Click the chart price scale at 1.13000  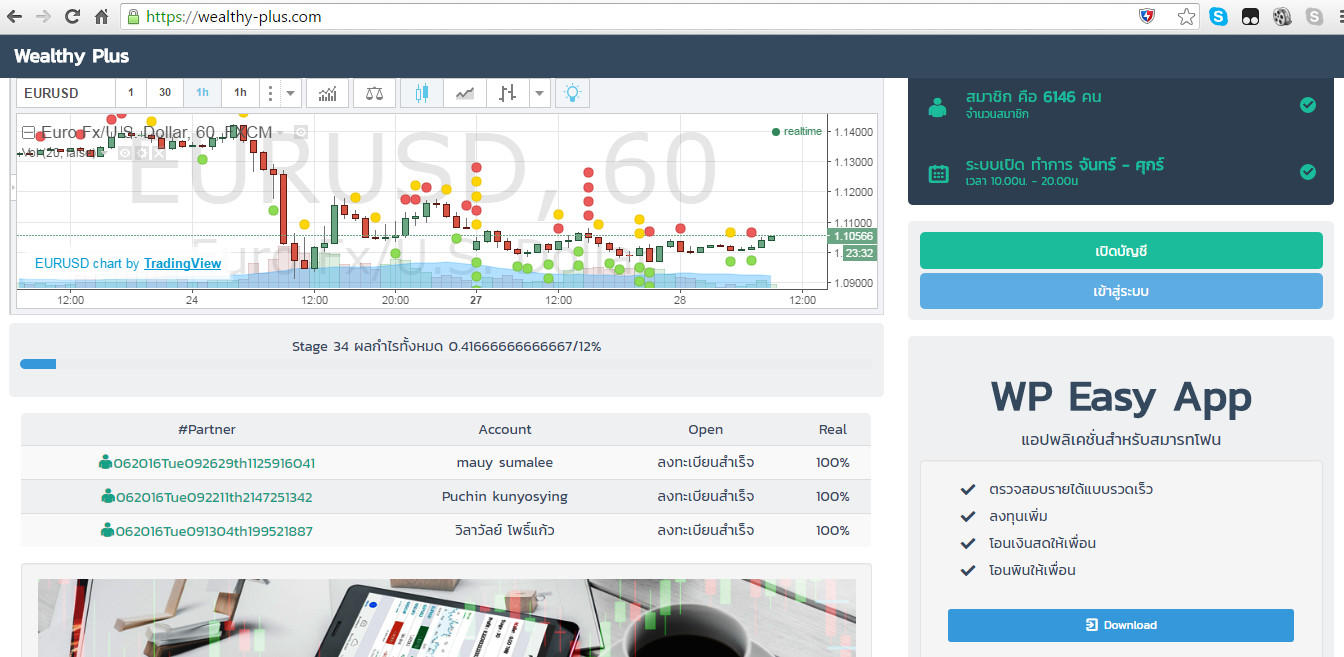pyautogui.click(x=853, y=162)
